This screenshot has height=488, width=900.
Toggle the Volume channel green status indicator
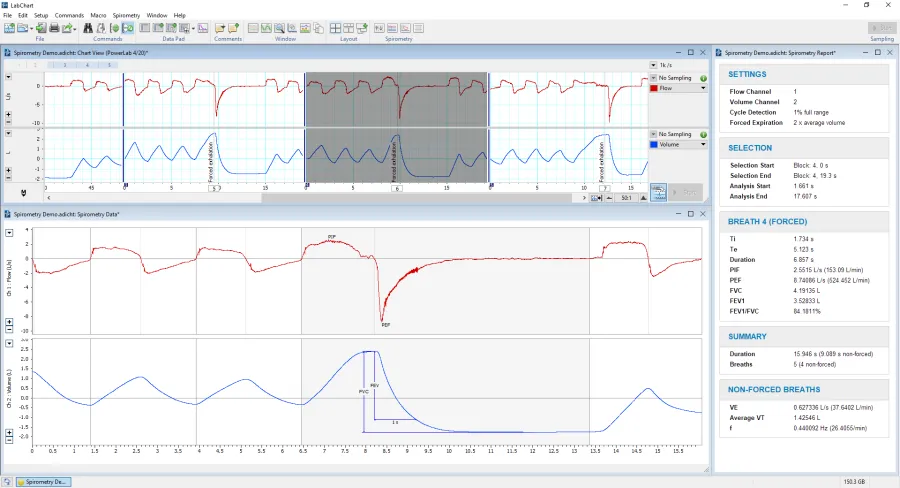tap(703, 133)
